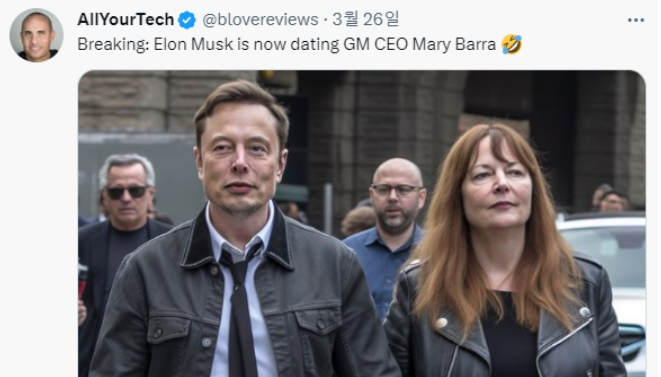The image size is (661, 377).
Task: Visit the @blovereviews handle link
Action: pyautogui.click(x=260, y=19)
